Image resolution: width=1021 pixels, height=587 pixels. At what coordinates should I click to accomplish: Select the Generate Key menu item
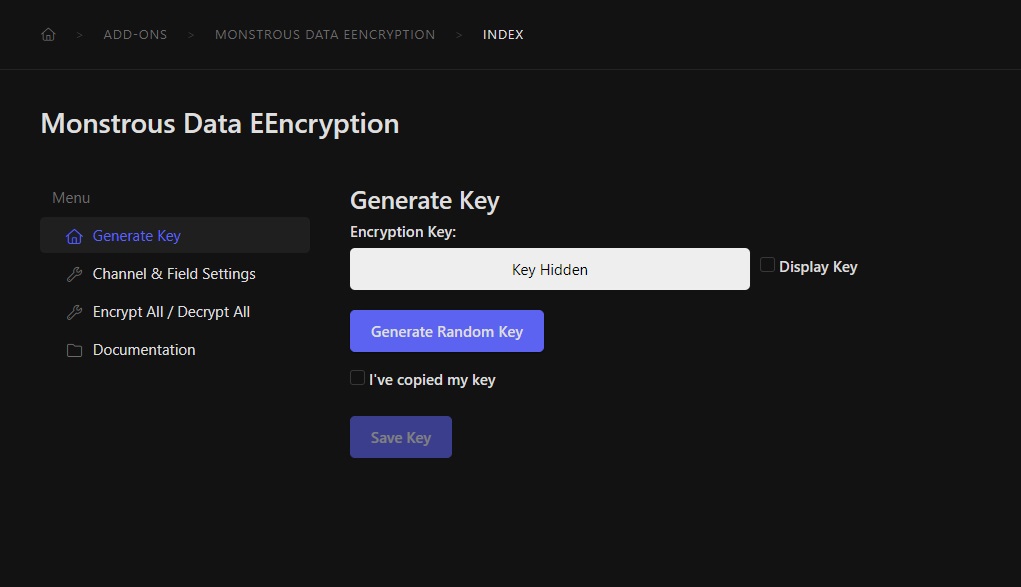click(x=135, y=235)
